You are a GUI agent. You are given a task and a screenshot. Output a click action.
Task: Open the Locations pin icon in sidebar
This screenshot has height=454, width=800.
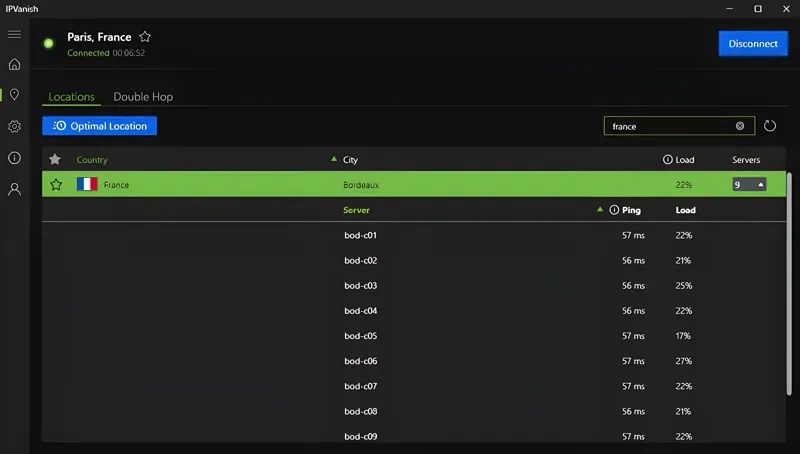point(14,95)
